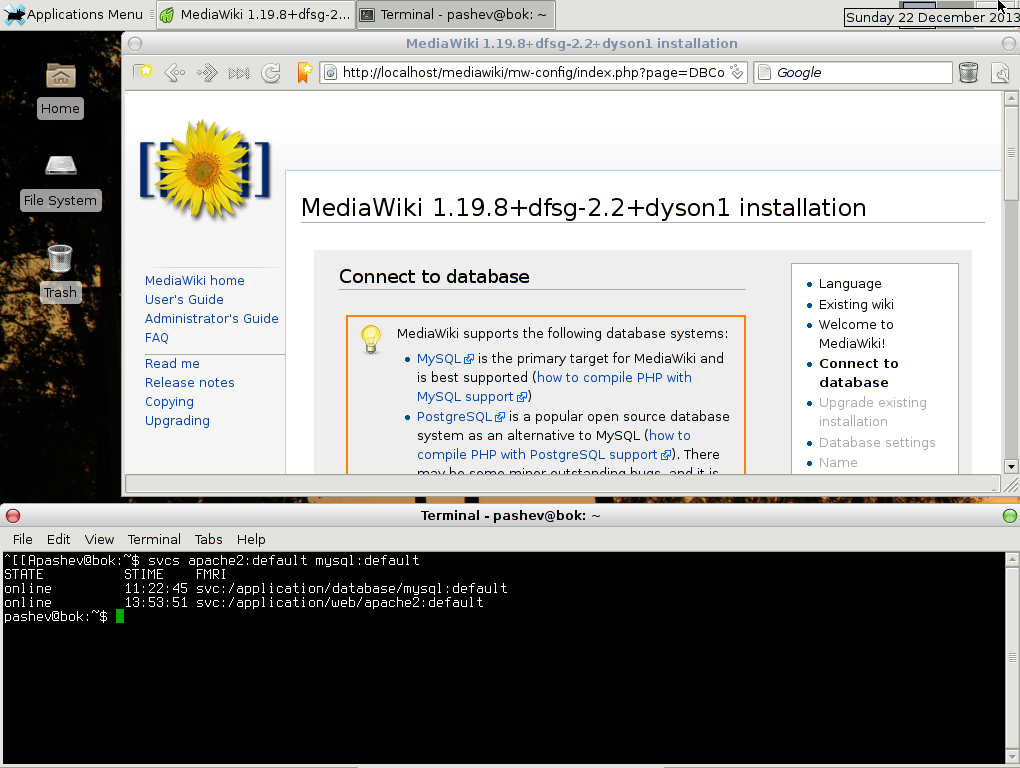This screenshot has width=1020, height=768.
Task: Open 'how to compile PHP with MySQL support' link
Action: coord(554,387)
